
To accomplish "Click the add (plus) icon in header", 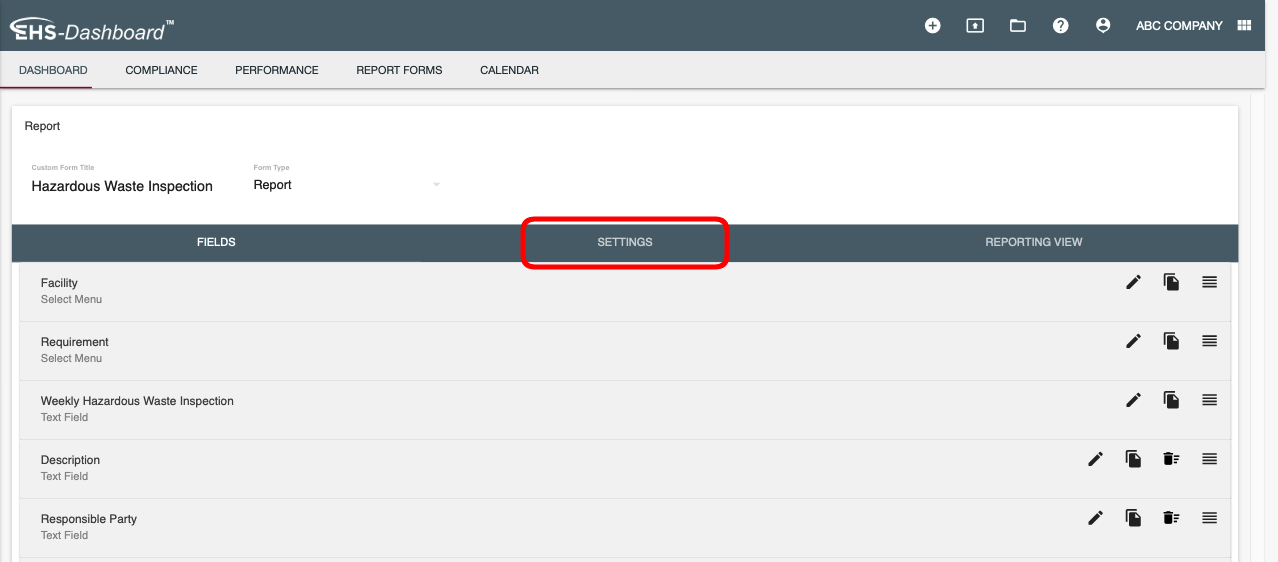I will click(x=932, y=26).
